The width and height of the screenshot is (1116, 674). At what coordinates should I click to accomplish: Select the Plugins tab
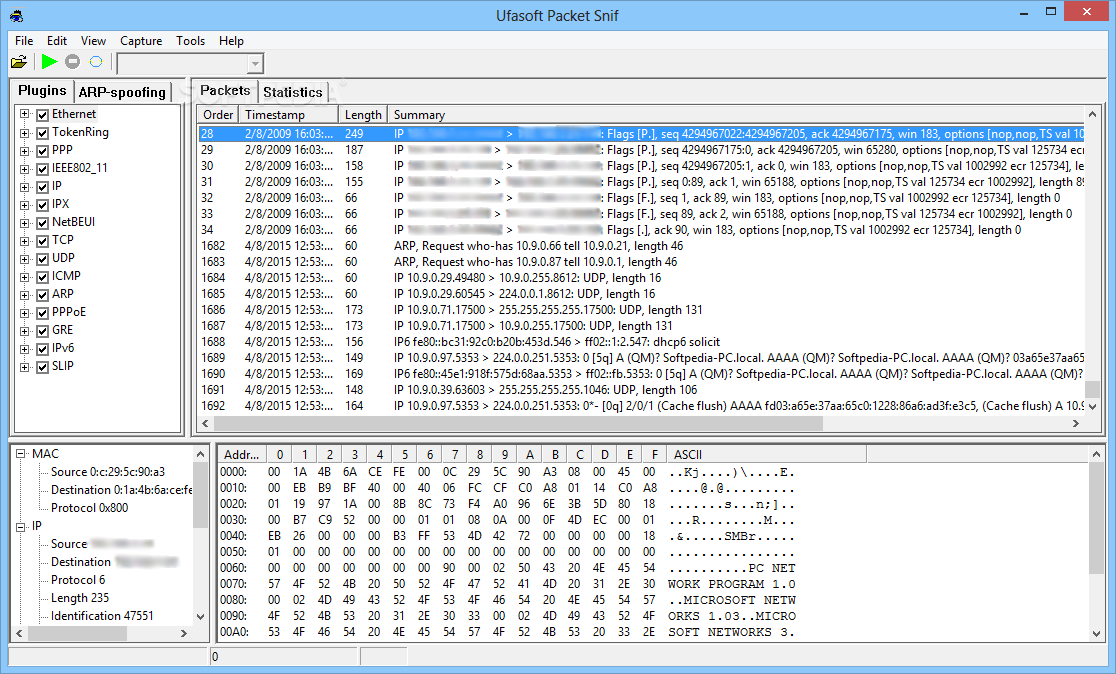[x=42, y=90]
